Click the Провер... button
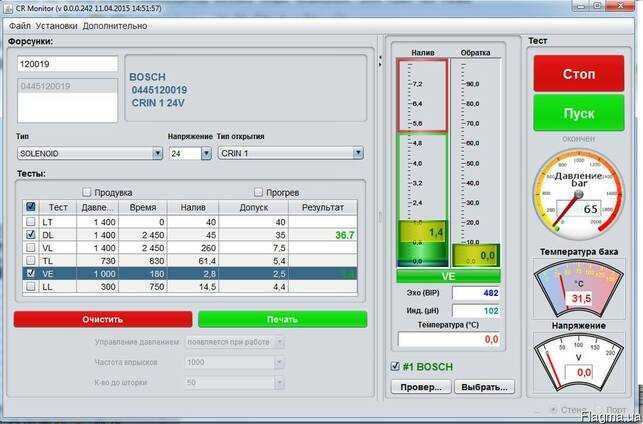 421,387
